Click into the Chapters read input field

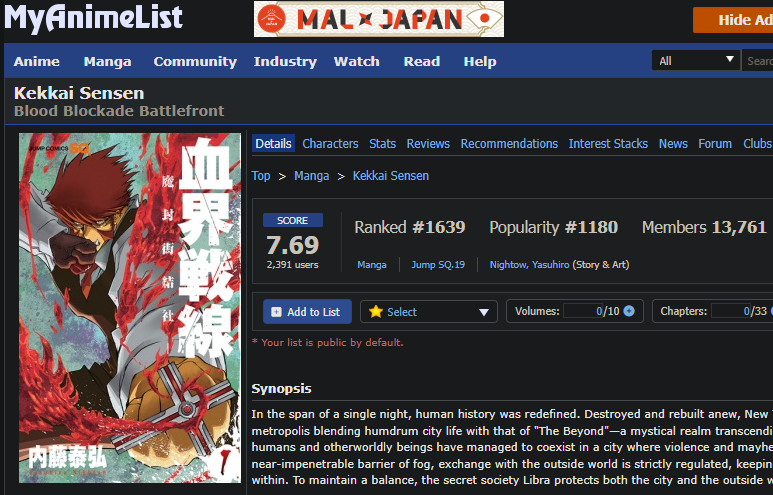(x=731, y=311)
